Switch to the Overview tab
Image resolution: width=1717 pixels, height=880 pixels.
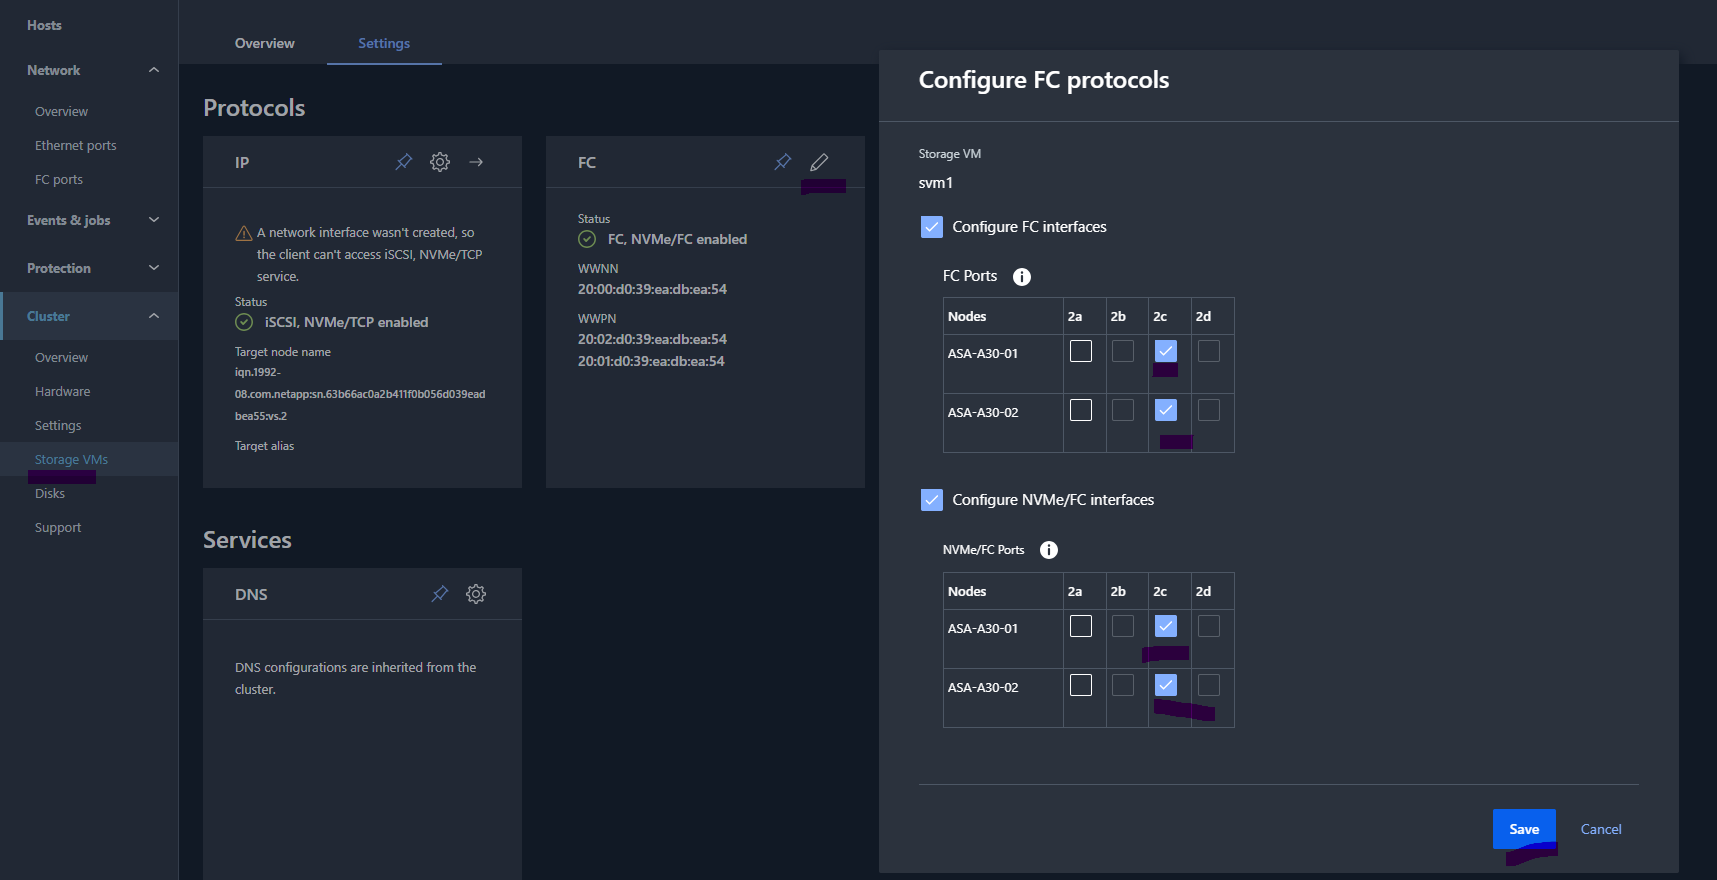264,43
